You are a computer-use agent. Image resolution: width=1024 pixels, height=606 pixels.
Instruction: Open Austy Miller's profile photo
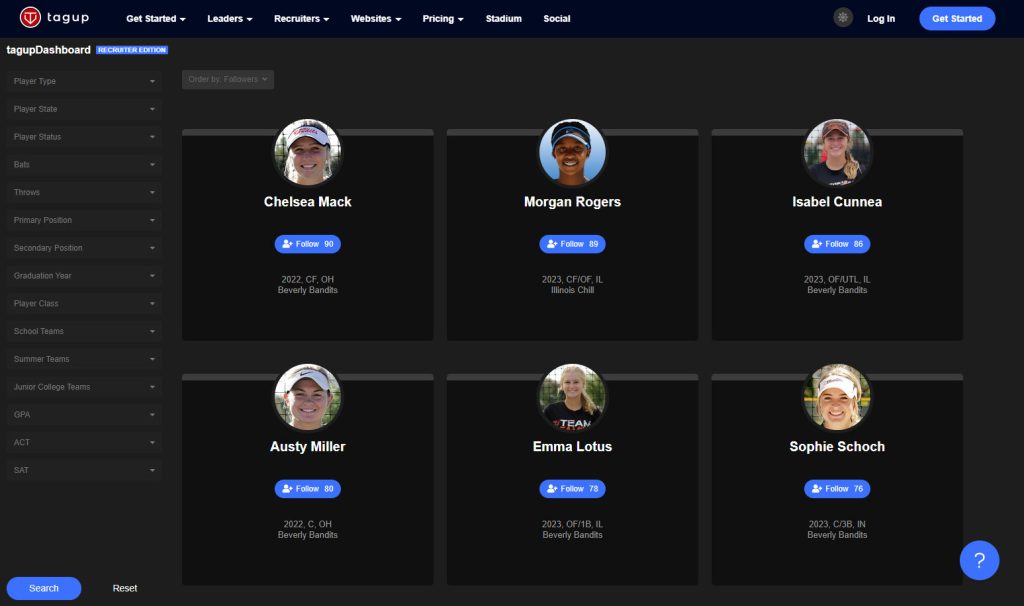coord(308,398)
